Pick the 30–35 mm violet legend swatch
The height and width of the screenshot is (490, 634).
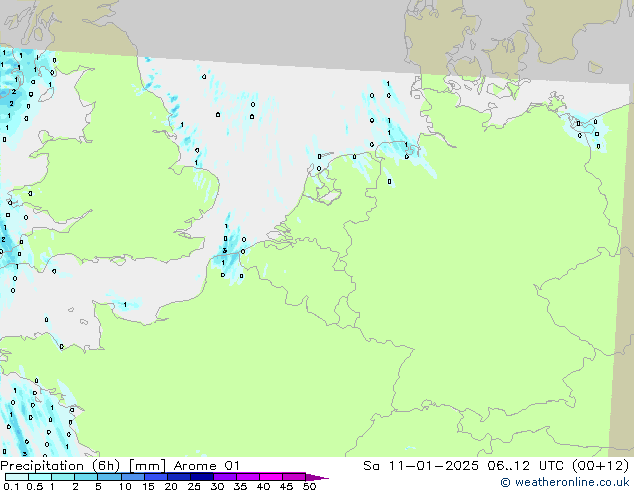pyautogui.click(x=224, y=477)
